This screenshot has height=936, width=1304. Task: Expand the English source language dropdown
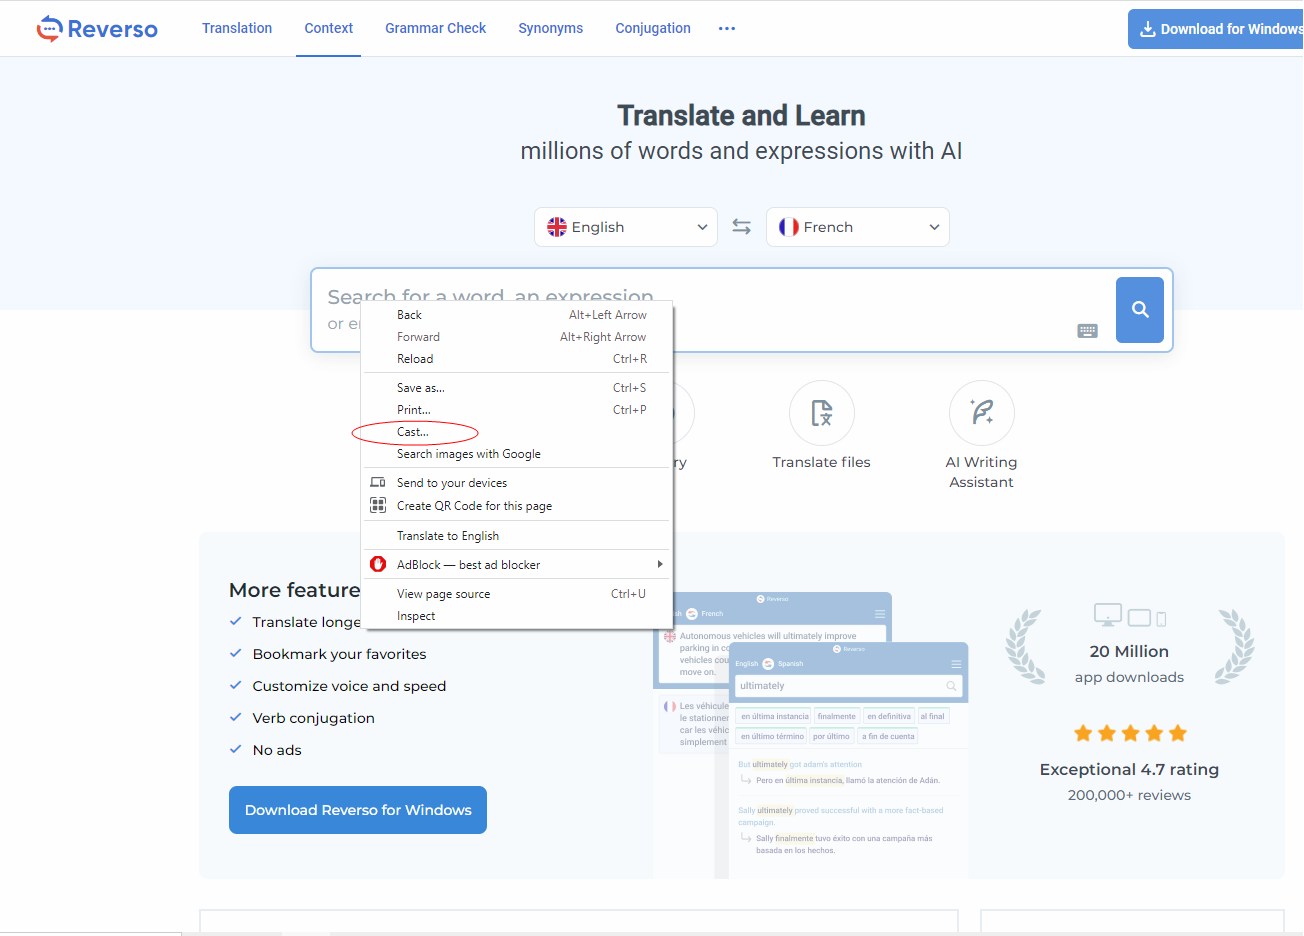626,227
